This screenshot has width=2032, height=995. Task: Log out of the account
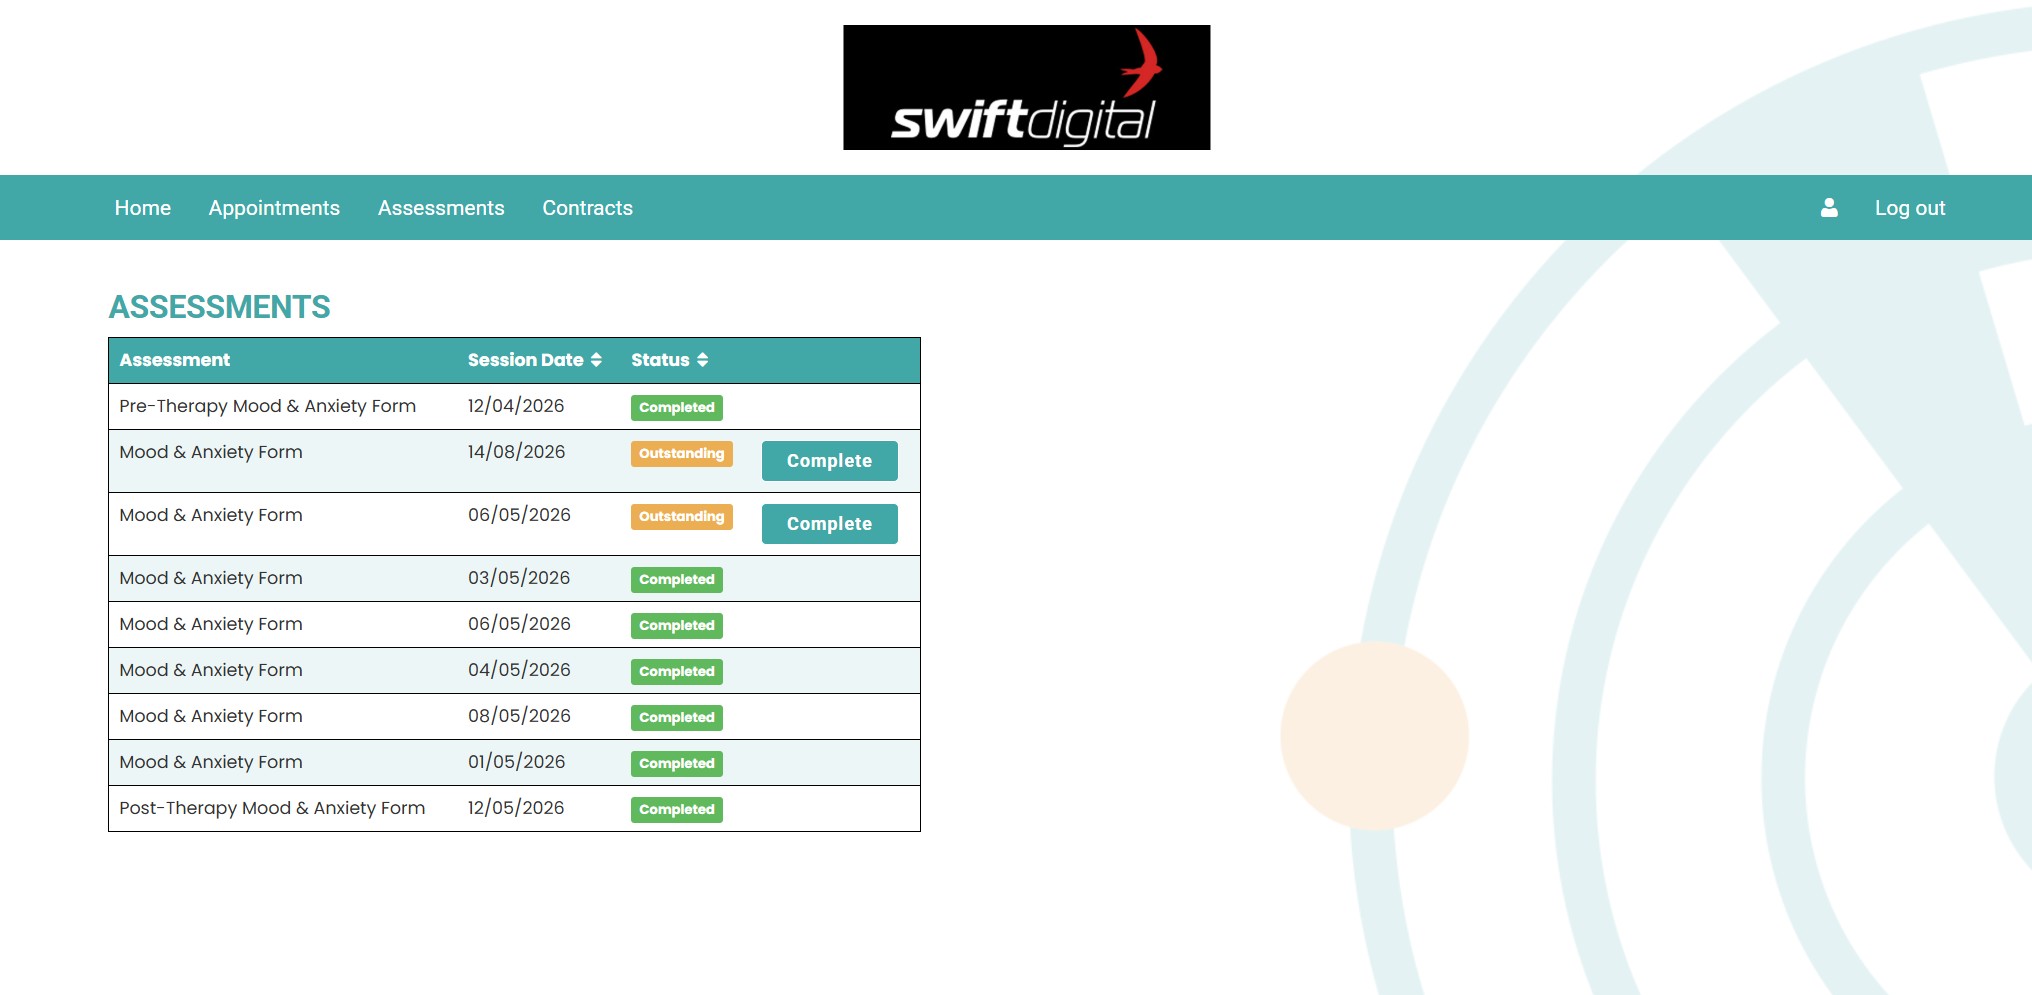click(x=1910, y=208)
